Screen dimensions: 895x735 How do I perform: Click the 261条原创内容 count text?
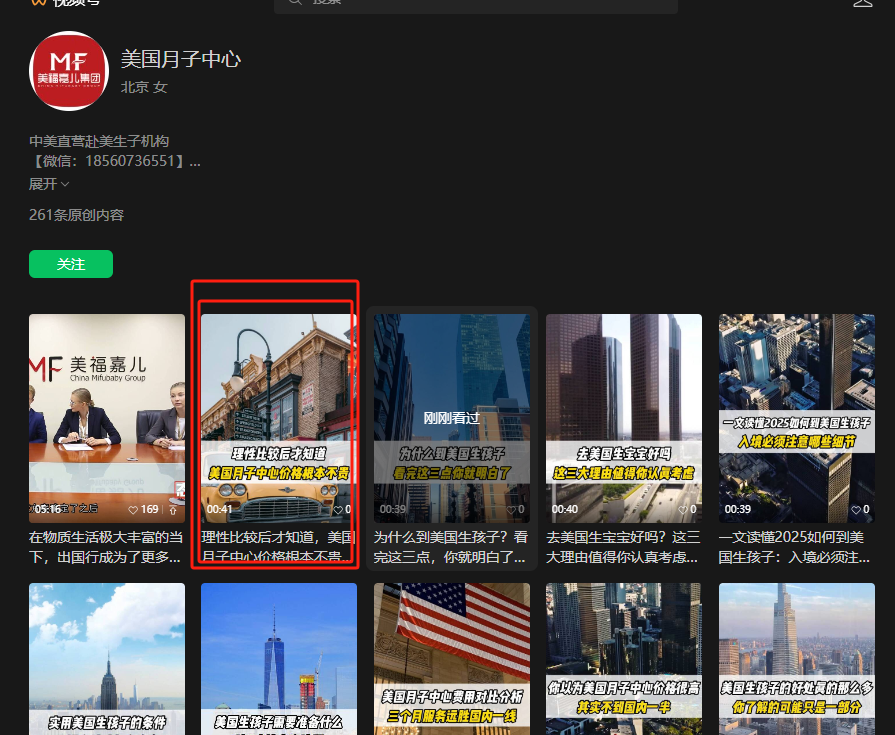[76, 215]
